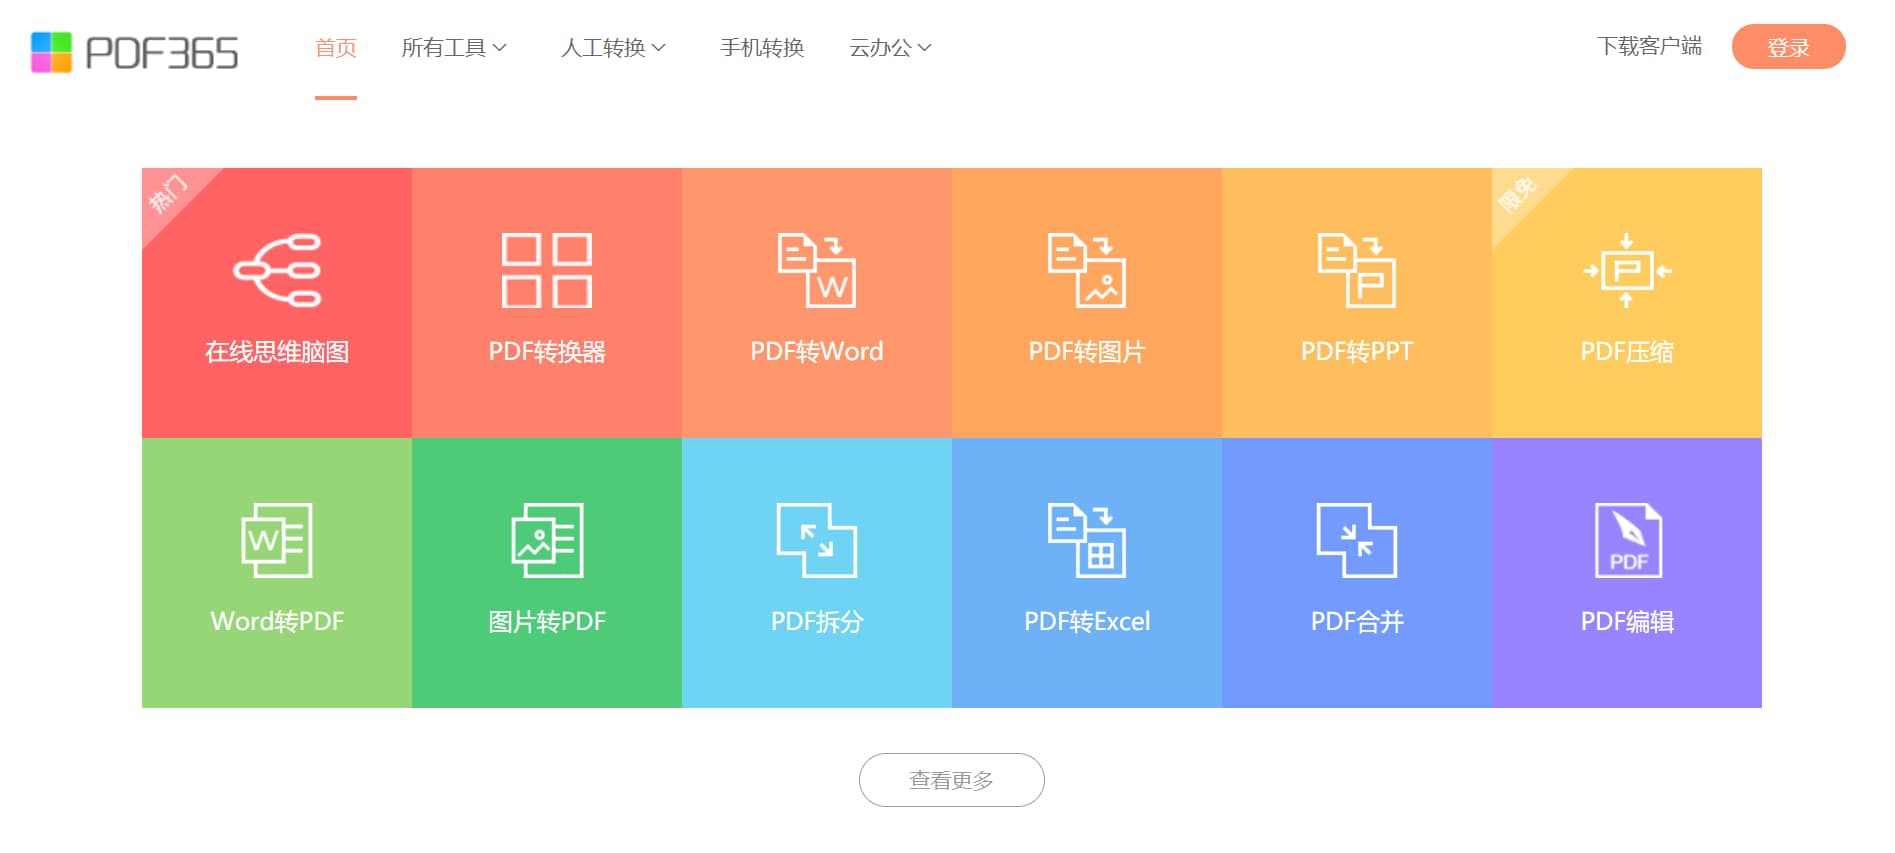The width and height of the screenshot is (1895, 853).
Task: Click the PDF转图片 label text
Action: tap(1087, 352)
